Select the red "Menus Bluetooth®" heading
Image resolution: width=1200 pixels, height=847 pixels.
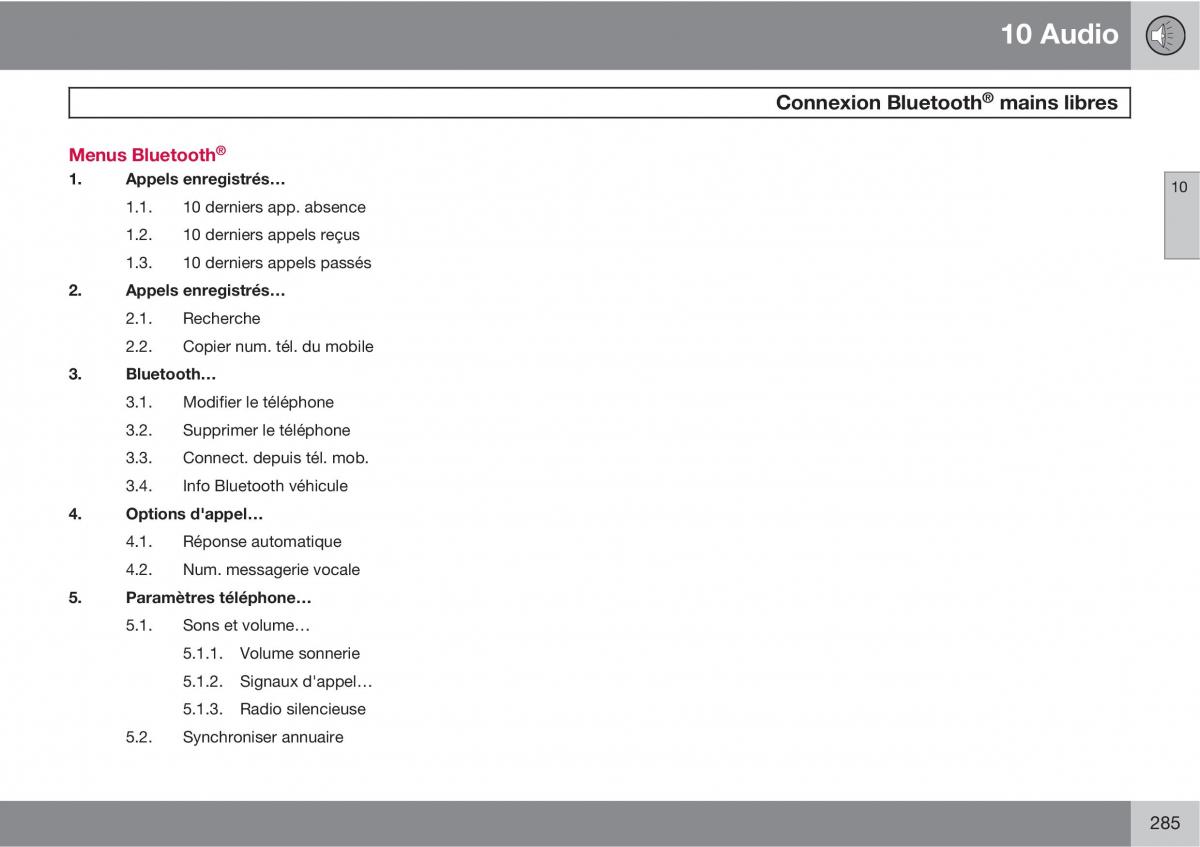(x=147, y=154)
